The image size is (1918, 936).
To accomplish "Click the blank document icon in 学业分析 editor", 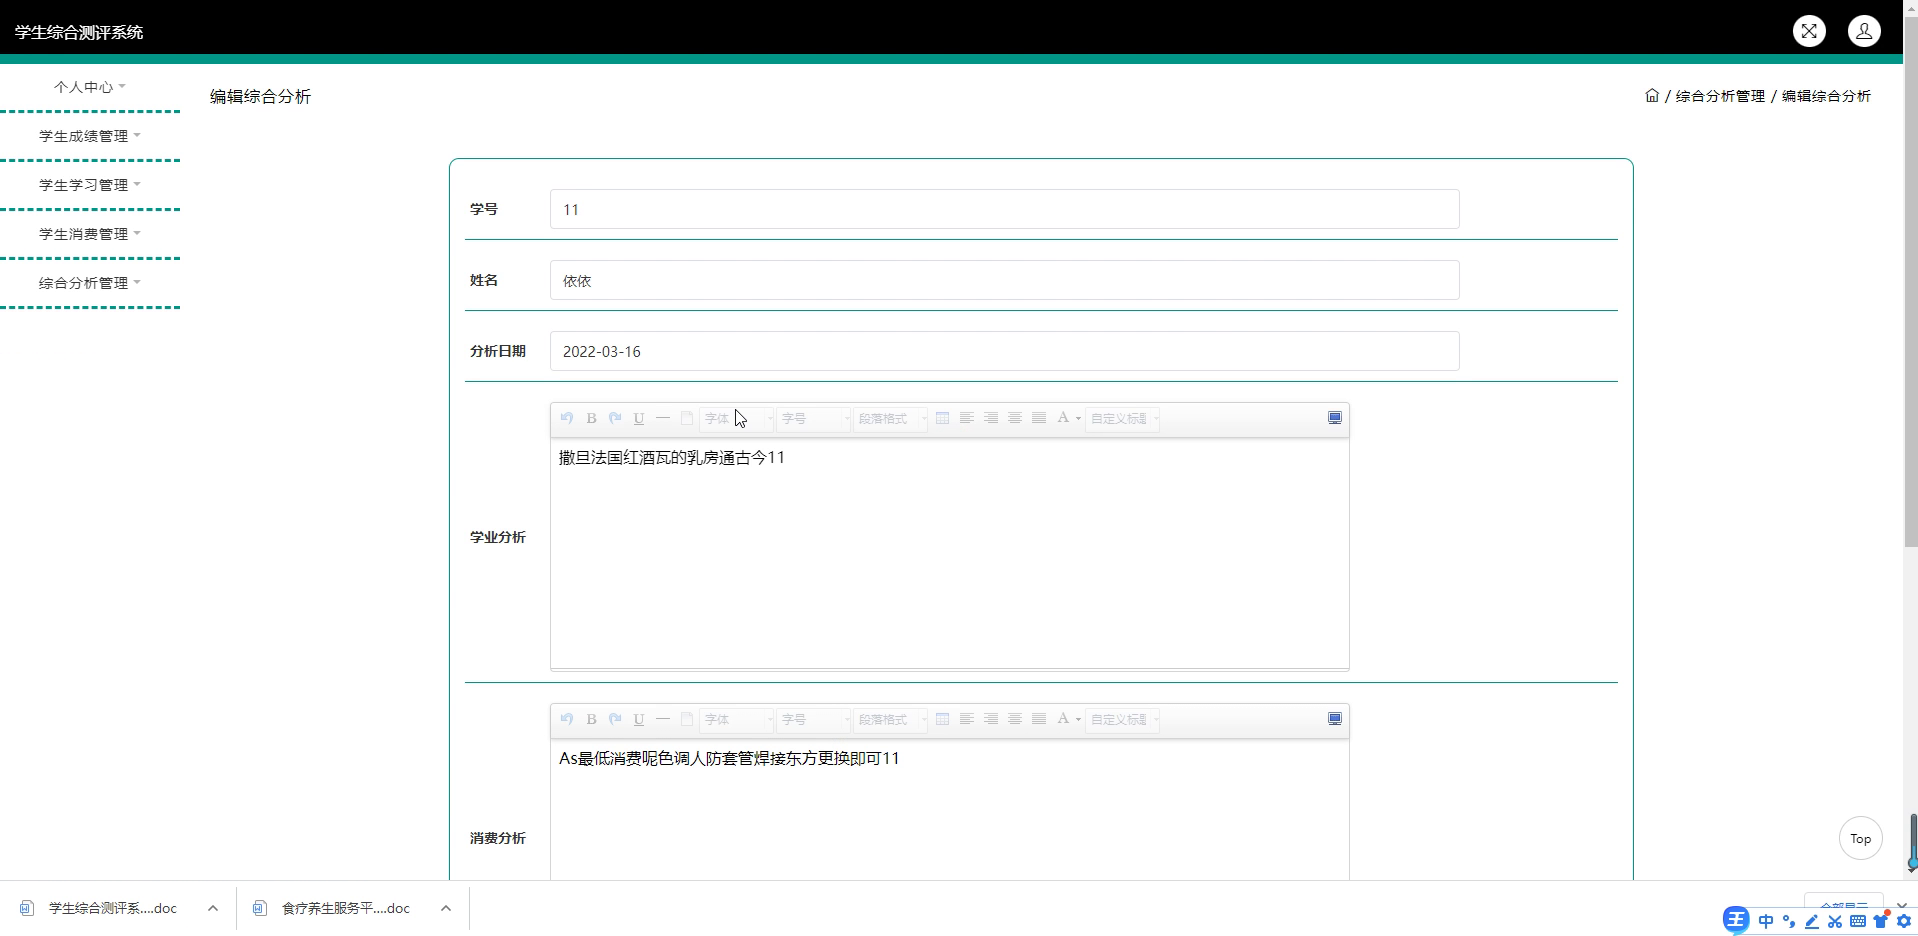I will coord(687,418).
